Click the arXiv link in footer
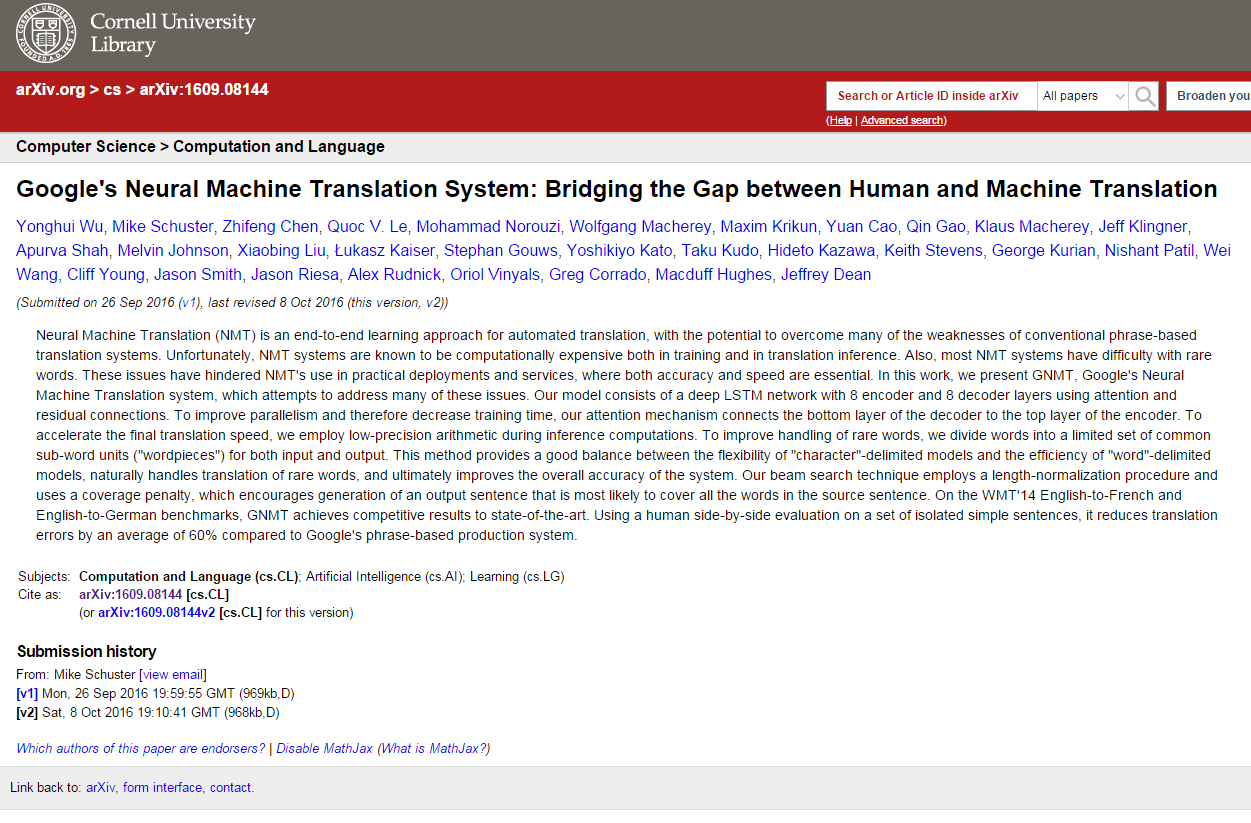1251x823 pixels. click(x=100, y=788)
